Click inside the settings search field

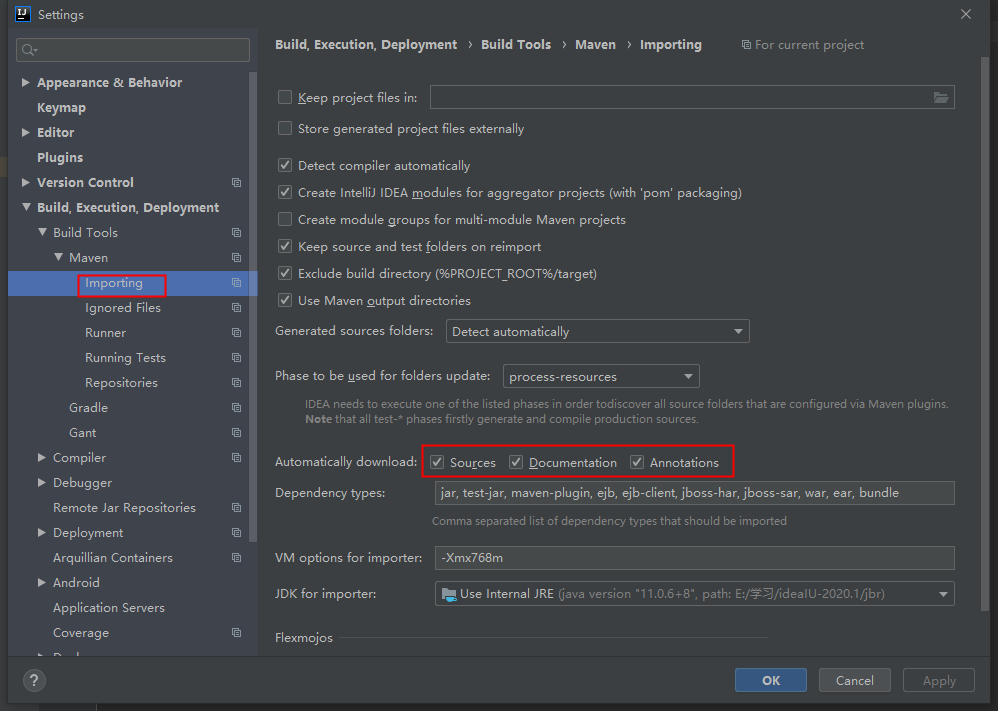click(x=133, y=50)
